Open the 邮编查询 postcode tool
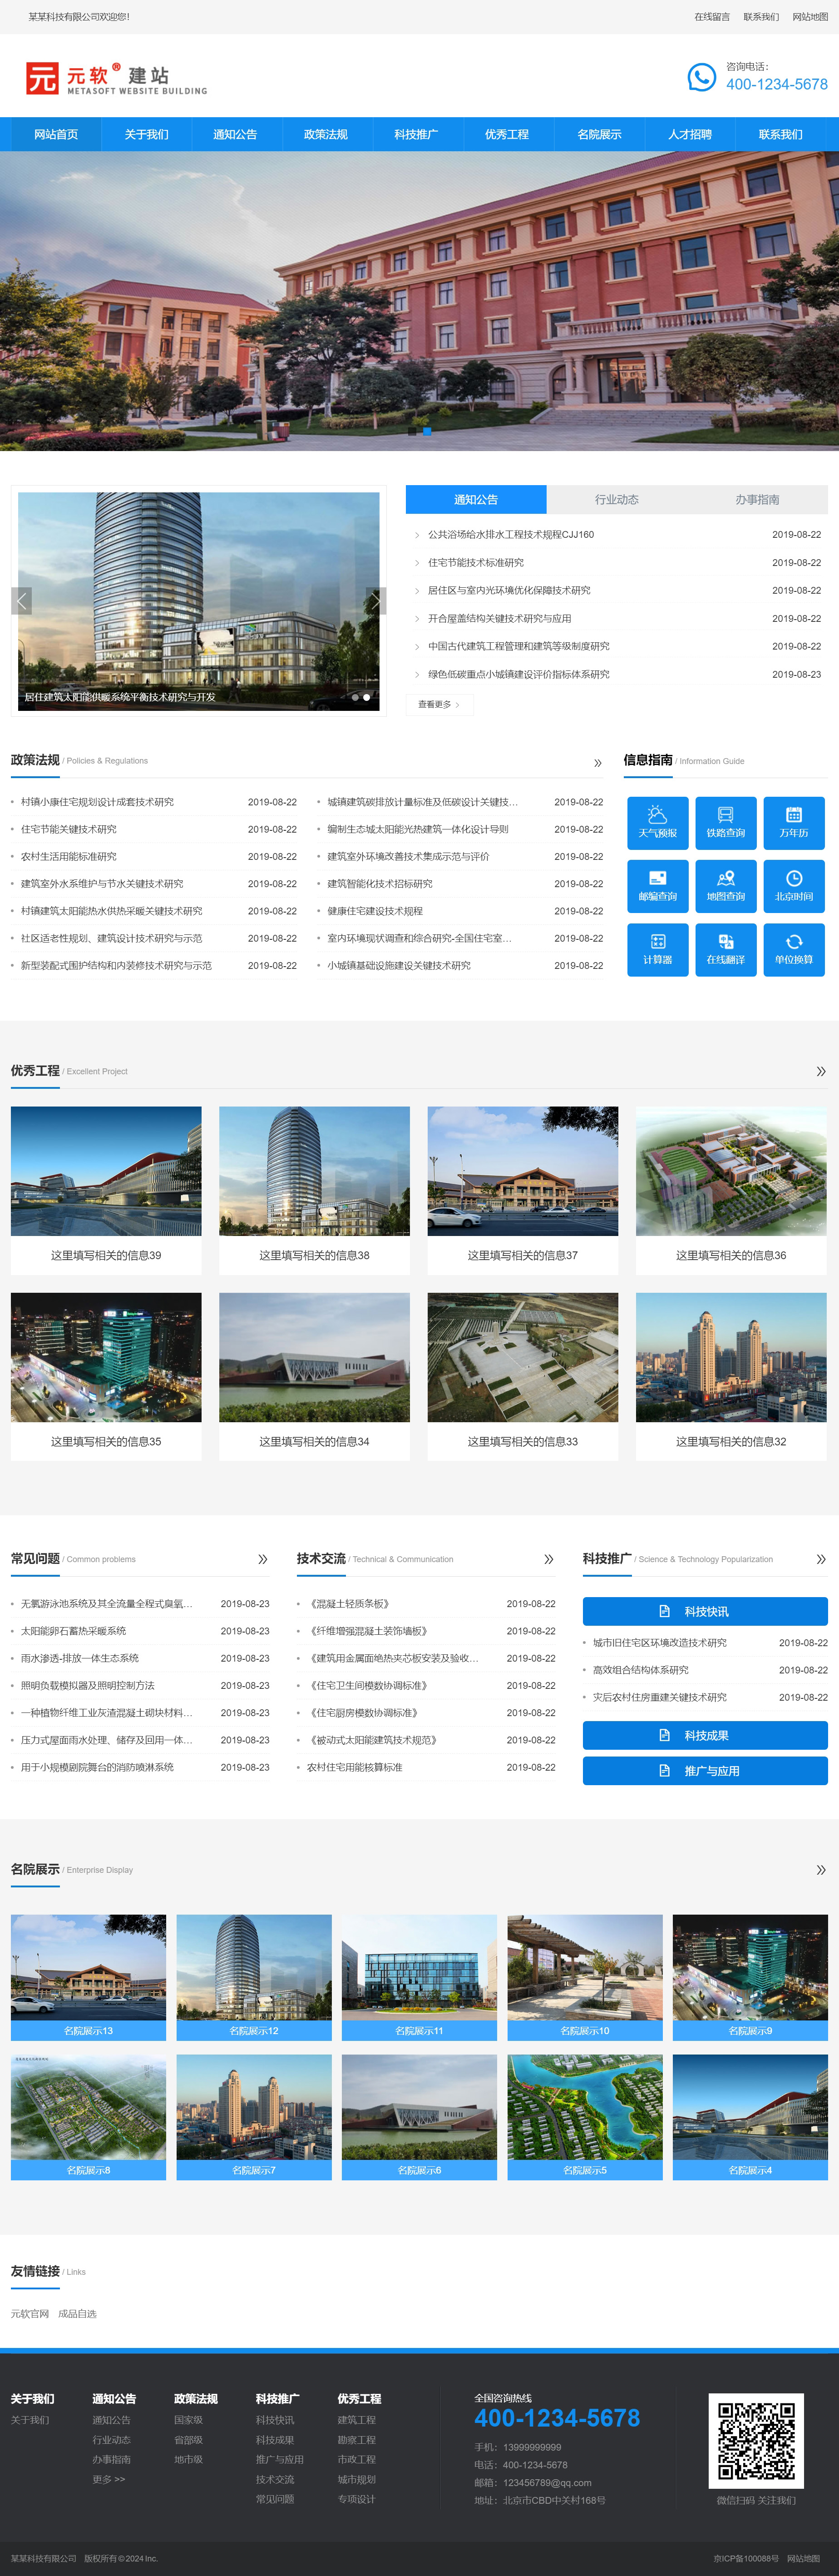The height and width of the screenshot is (2576, 839). pos(657,886)
